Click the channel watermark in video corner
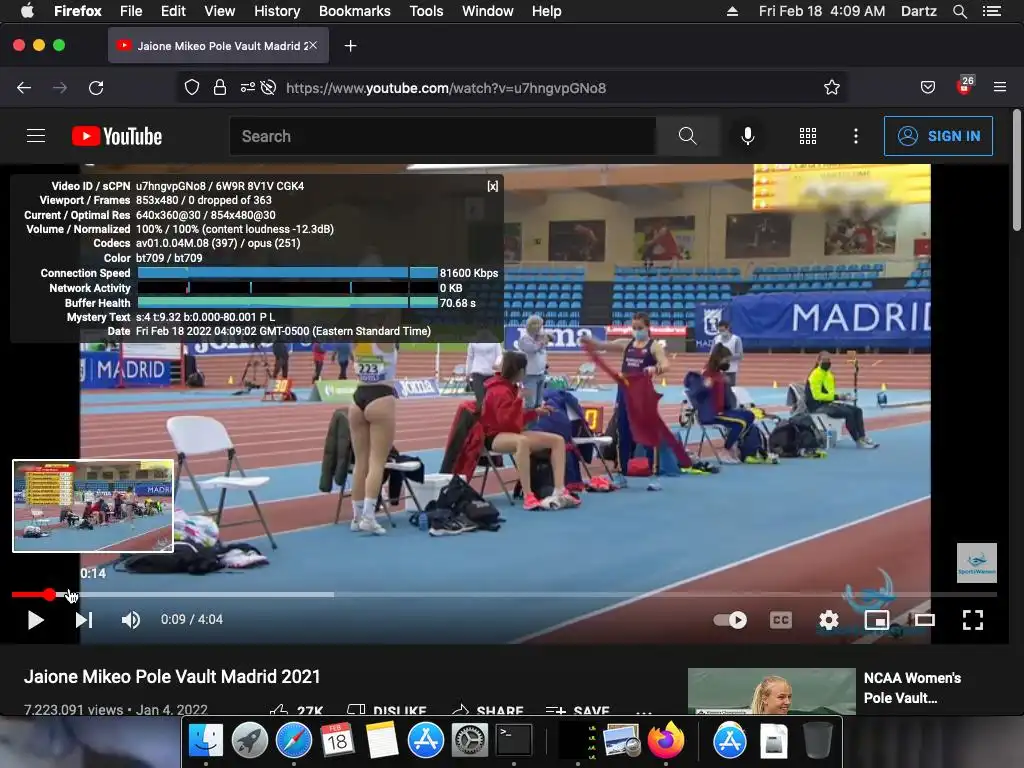1024x768 pixels. click(976, 562)
